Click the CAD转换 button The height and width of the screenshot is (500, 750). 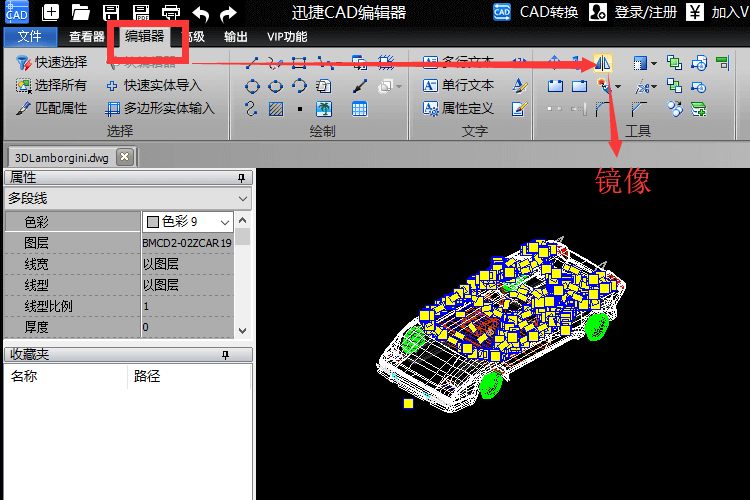click(x=536, y=13)
